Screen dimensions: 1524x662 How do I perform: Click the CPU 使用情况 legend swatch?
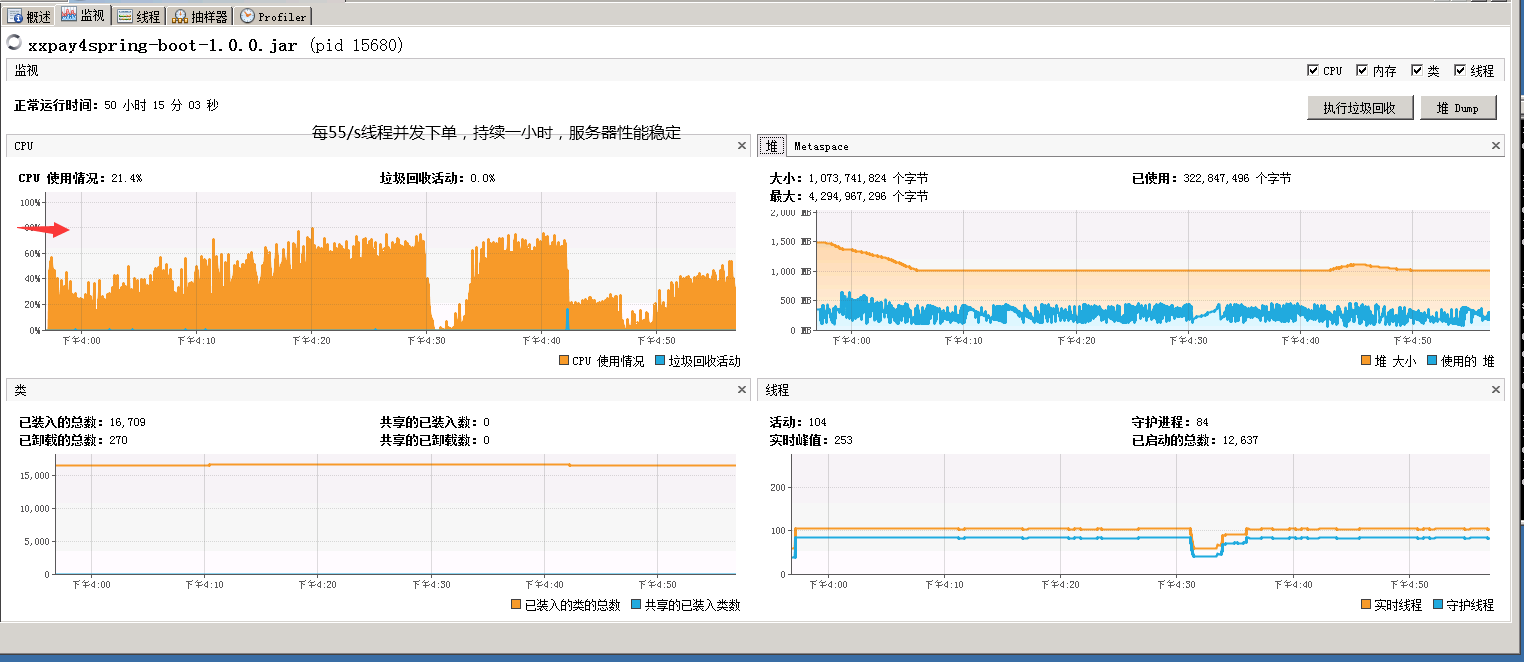coord(564,361)
